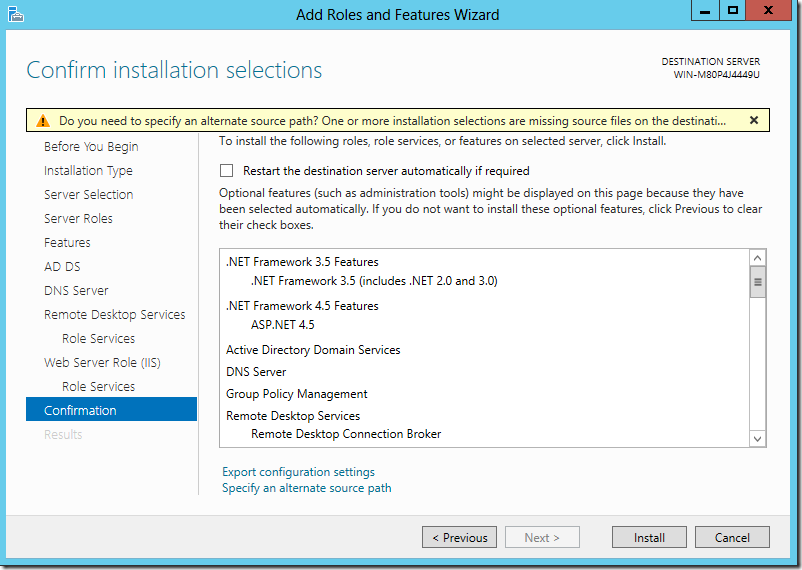Click Specify an alternate source path link
Image resolution: width=802 pixels, height=570 pixels.
coord(306,488)
